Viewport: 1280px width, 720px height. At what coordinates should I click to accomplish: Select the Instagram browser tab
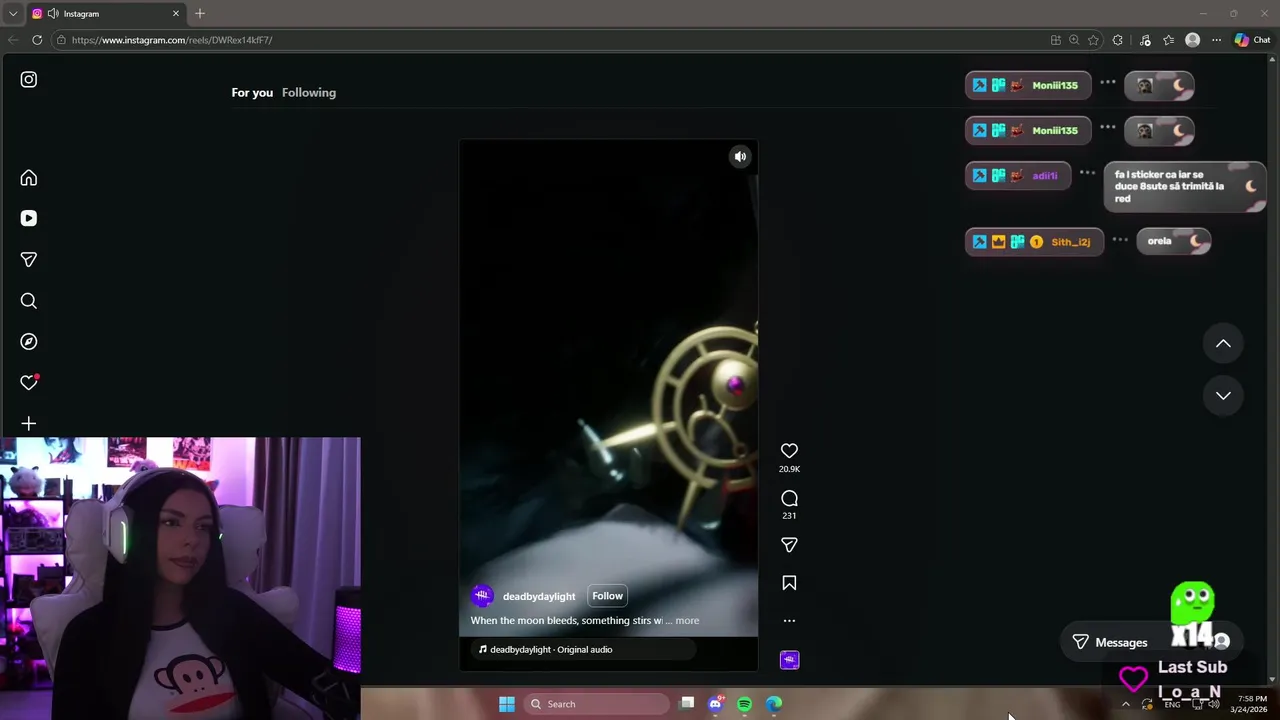pos(105,14)
